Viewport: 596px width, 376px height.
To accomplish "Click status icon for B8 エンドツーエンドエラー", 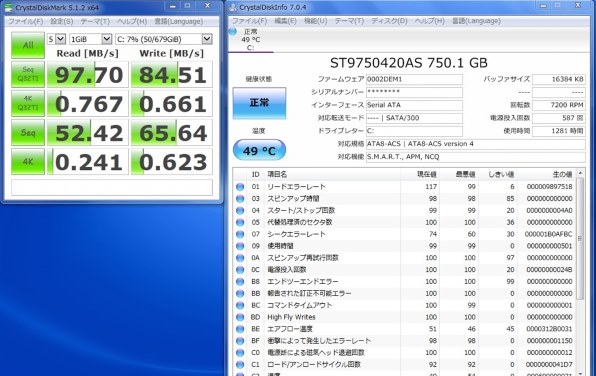I will [240, 282].
